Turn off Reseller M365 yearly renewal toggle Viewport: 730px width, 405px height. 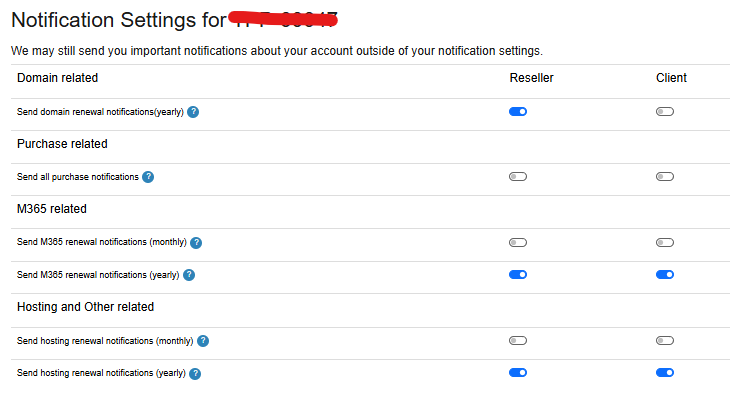[x=518, y=275]
